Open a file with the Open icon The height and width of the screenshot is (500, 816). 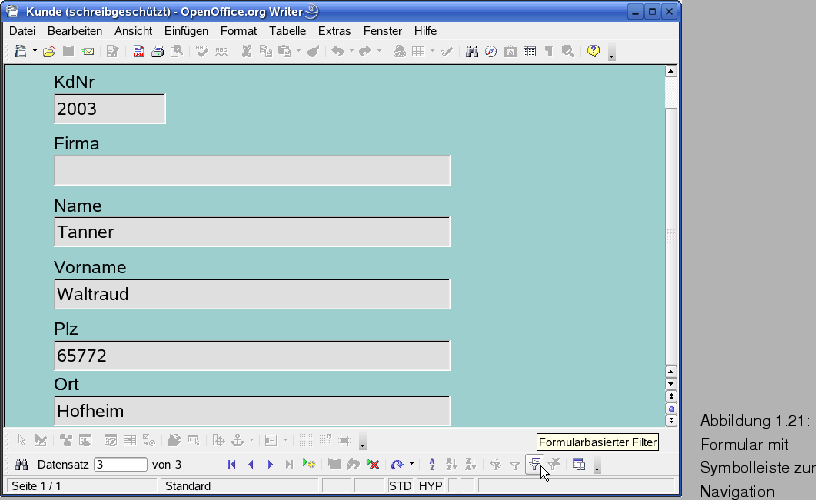tap(48, 51)
